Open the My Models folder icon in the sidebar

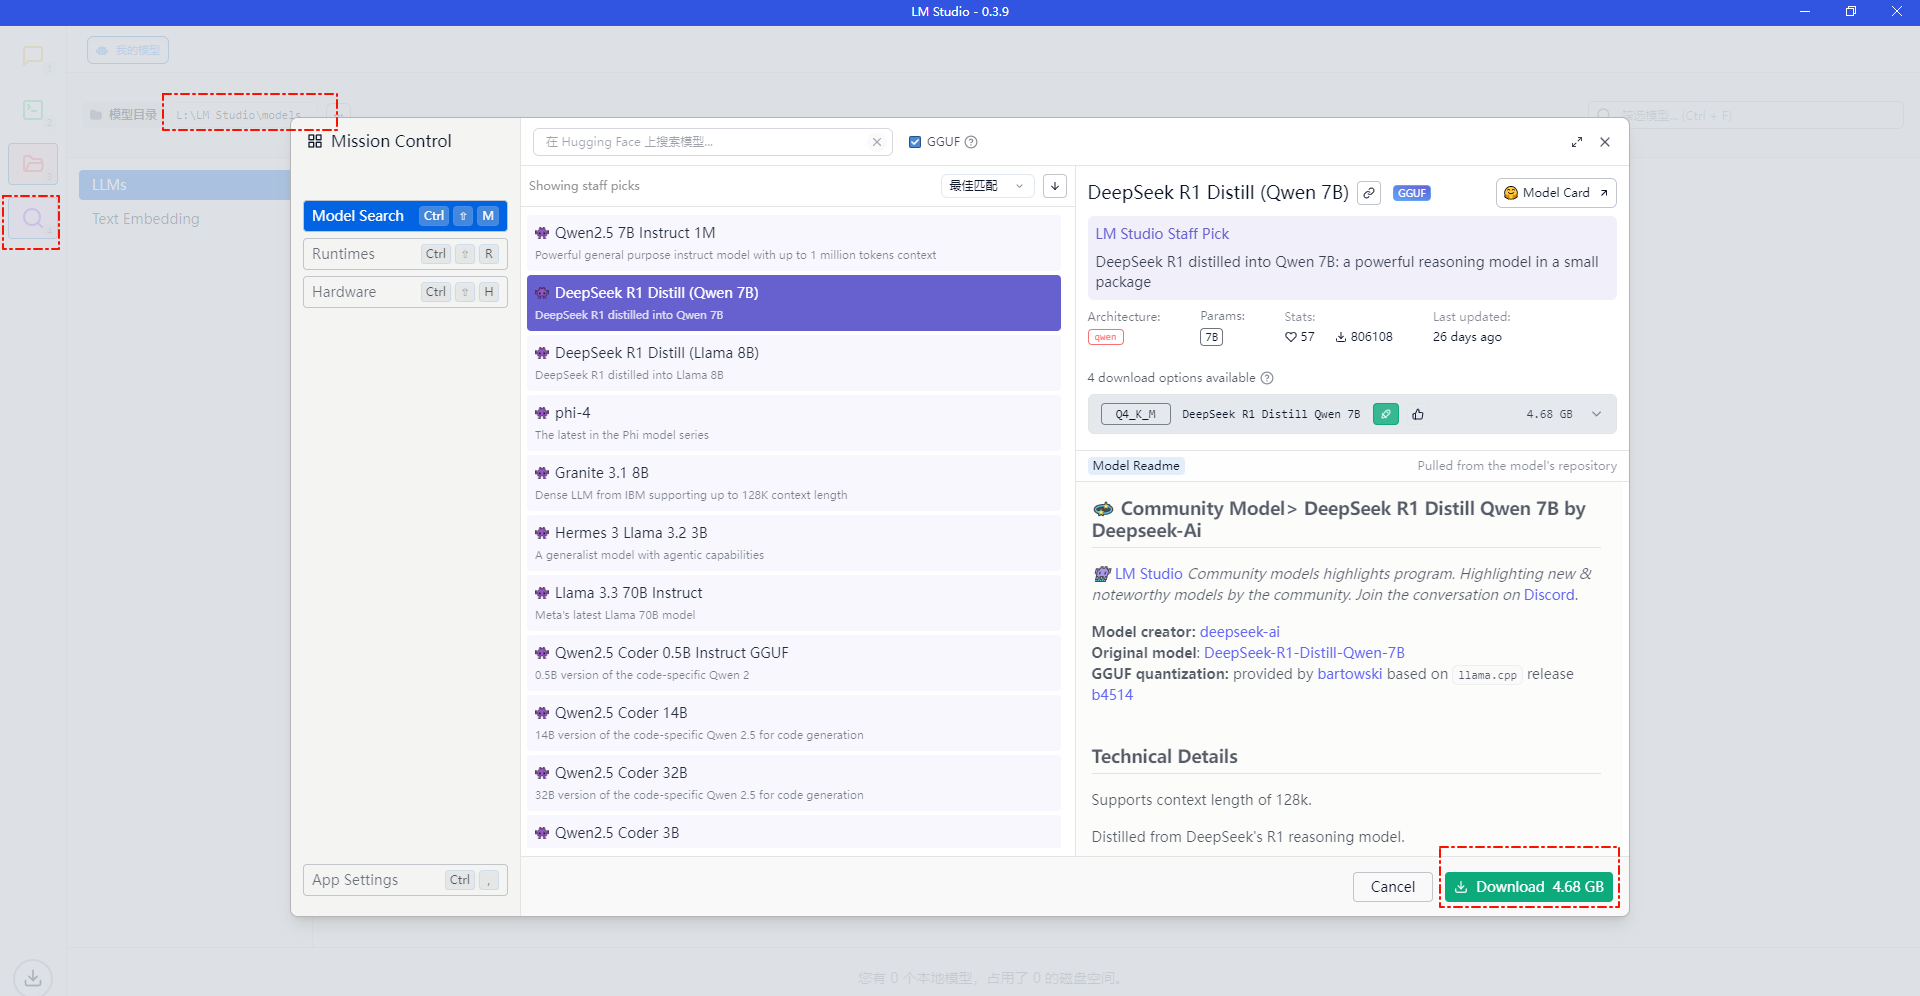(x=33, y=163)
